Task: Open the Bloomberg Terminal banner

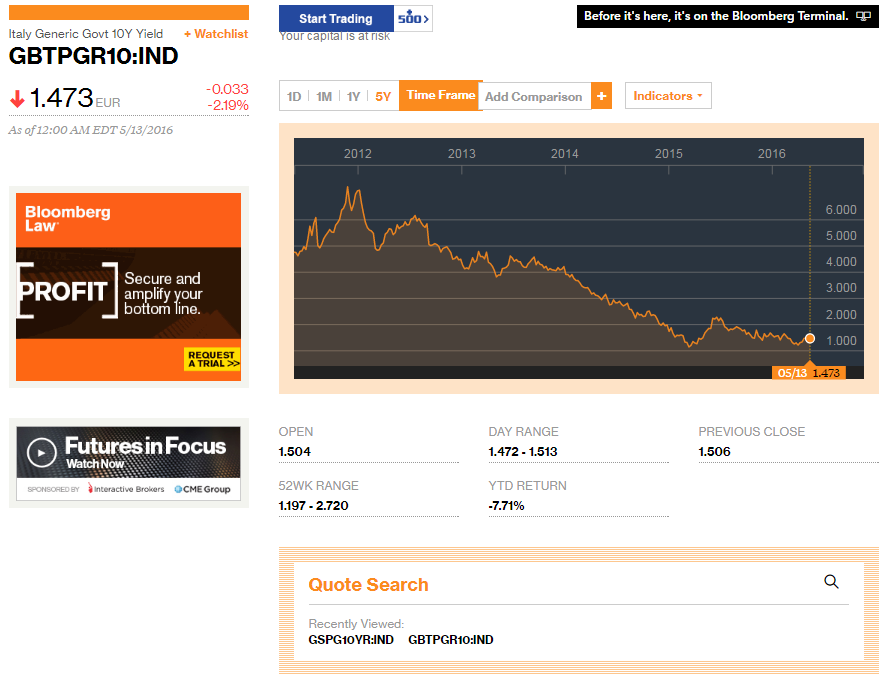Action: [727, 16]
